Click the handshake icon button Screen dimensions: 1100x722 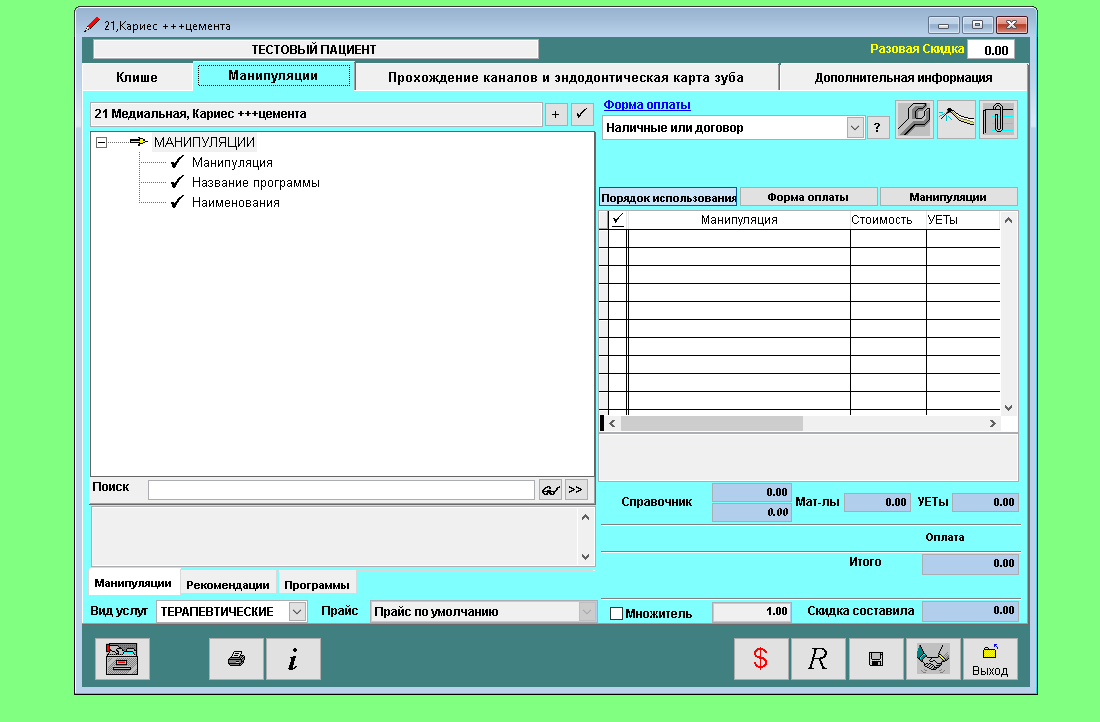tap(932, 660)
